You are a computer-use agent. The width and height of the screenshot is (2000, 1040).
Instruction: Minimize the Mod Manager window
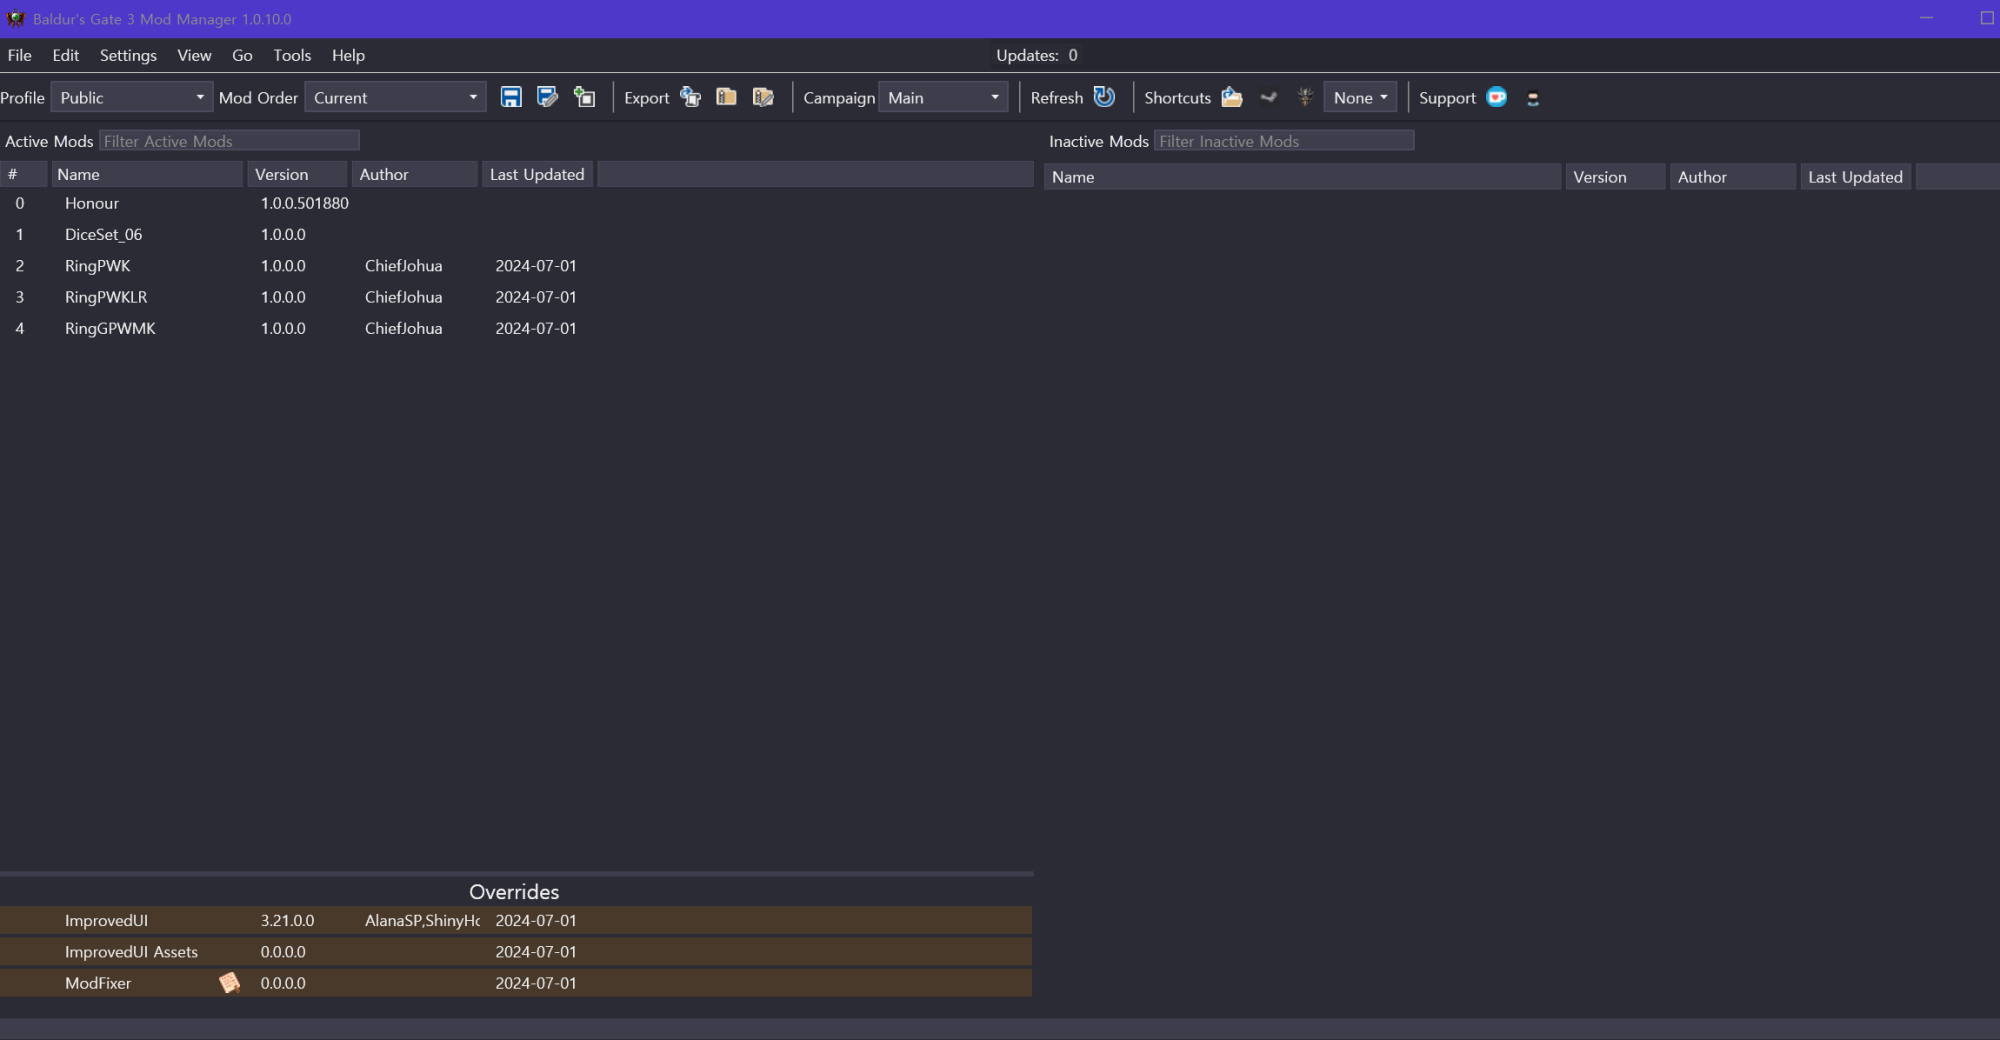(1926, 18)
